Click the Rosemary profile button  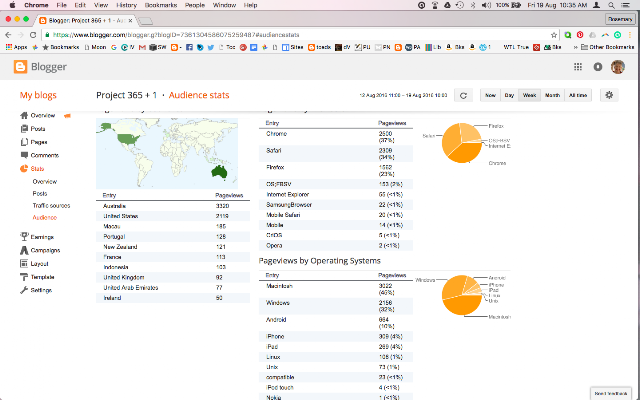(620, 19)
